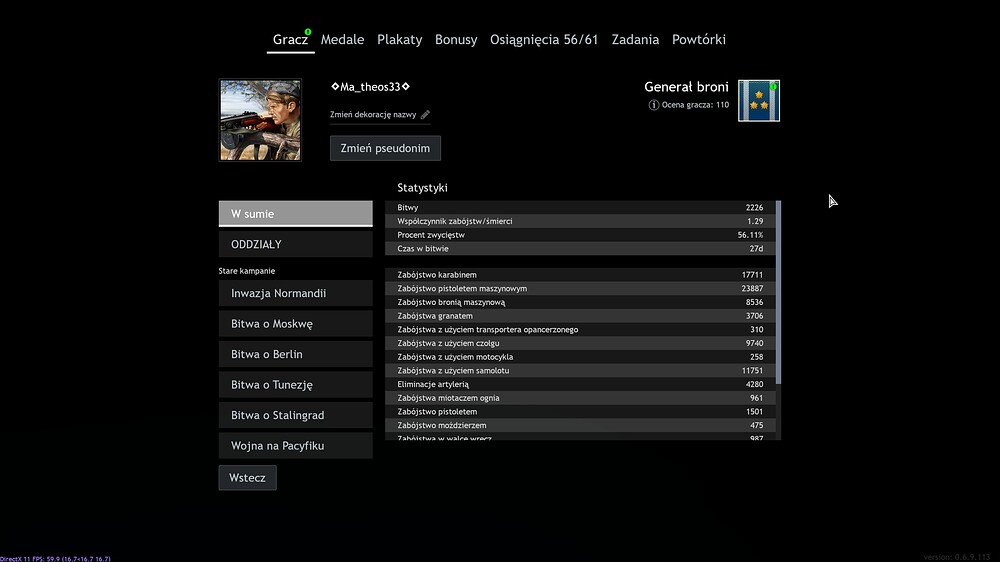The height and width of the screenshot is (562, 1000).
Task: Open Osiągnięcia 56/61 tab
Action: click(x=544, y=40)
